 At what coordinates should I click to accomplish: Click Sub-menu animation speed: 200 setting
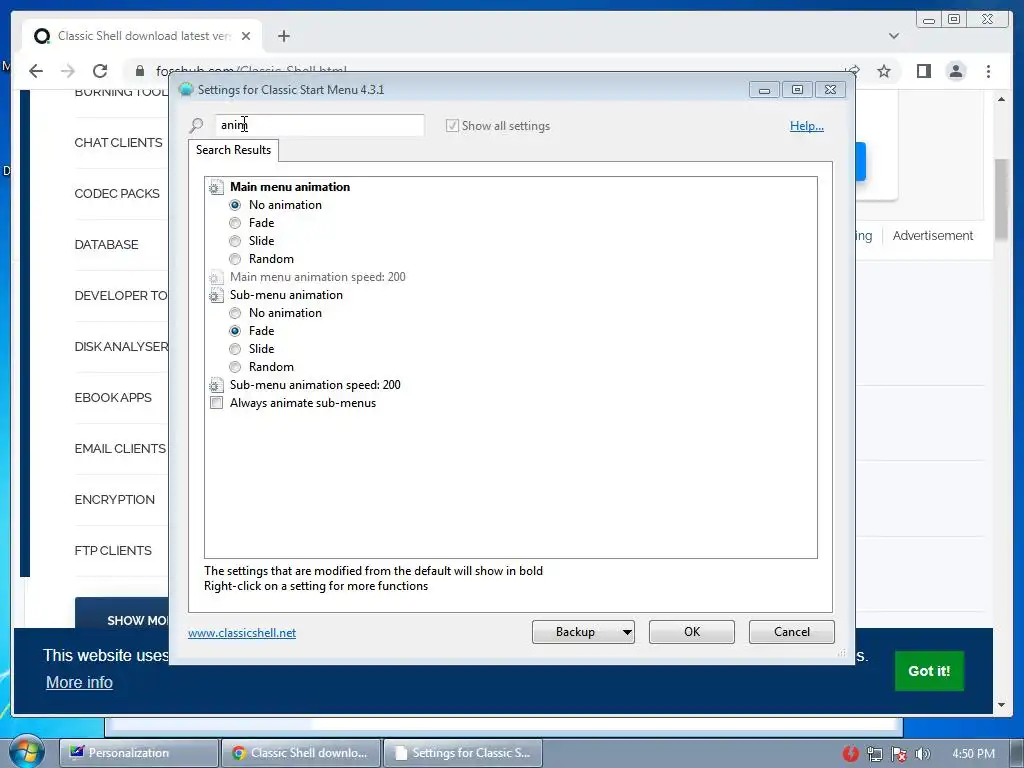click(x=315, y=385)
